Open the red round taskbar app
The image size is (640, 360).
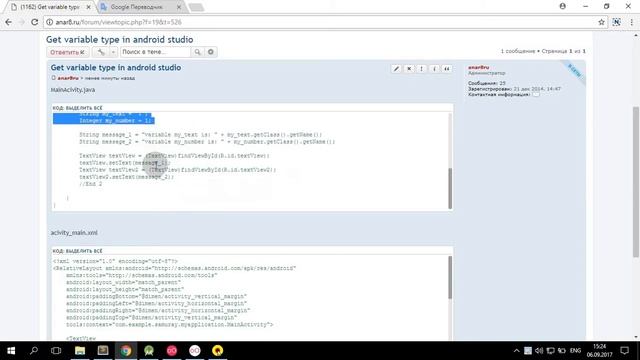(172, 351)
